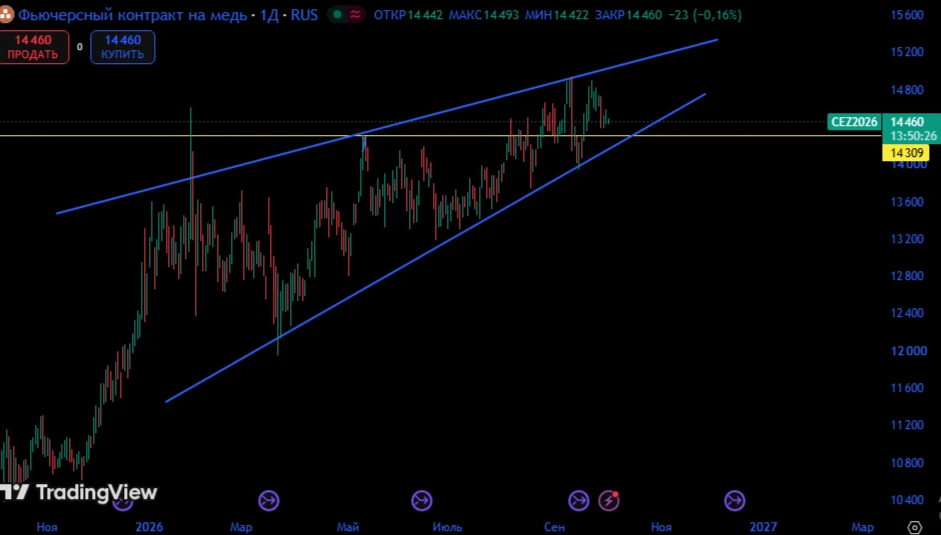Click the 15 200 price axis label
Image resolution: width=941 pixels, height=535 pixels.
[907, 52]
